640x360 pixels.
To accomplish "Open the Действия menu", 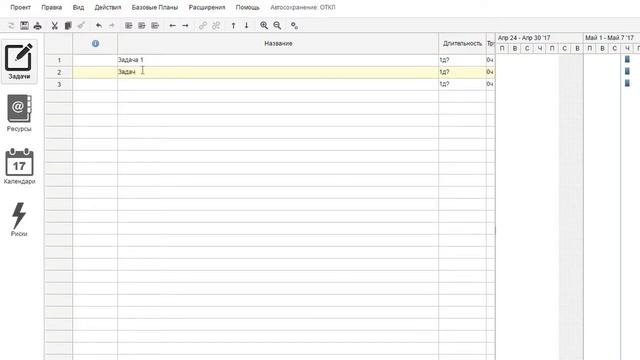I will tap(108, 7).
